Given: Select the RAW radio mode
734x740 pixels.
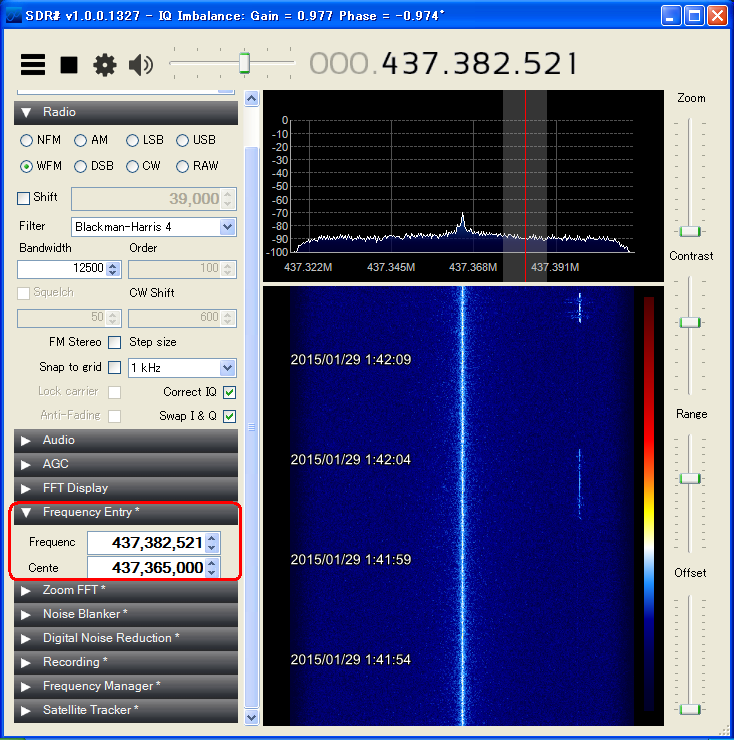Looking at the screenshot, I should [x=182, y=167].
